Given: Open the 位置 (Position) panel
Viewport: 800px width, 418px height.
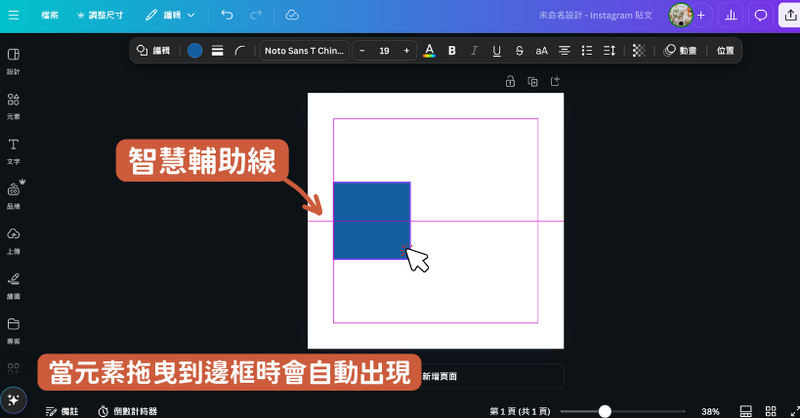Looking at the screenshot, I should point(725,50).
